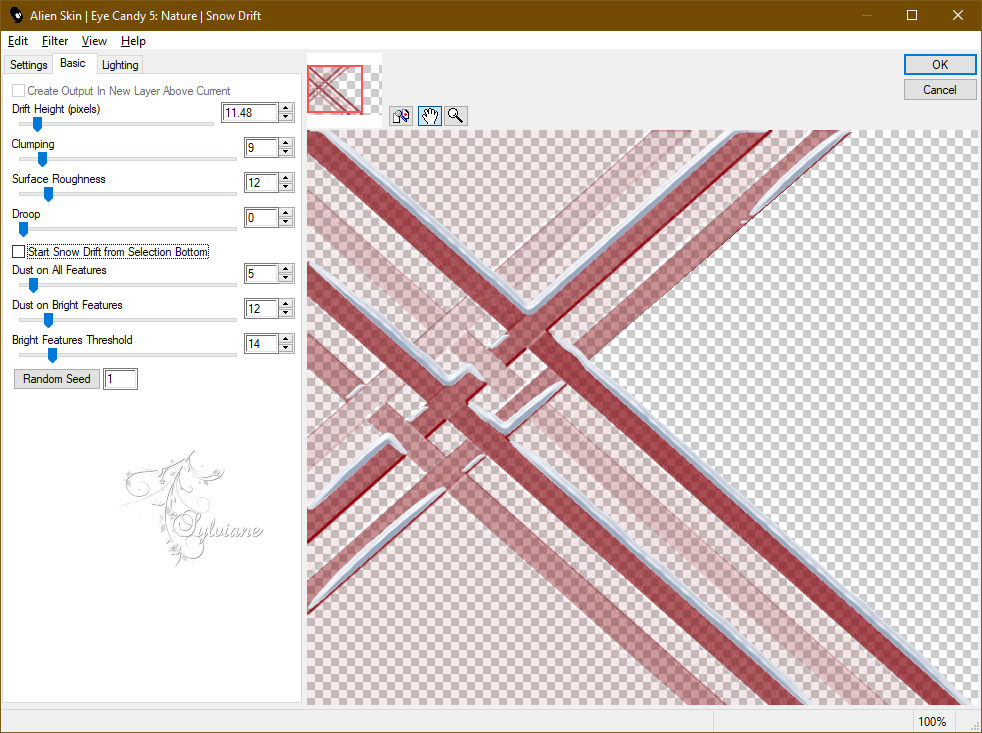Screen dimensions: 982x733
Task: Click the Random Seed number field
Action: [120, 379]
